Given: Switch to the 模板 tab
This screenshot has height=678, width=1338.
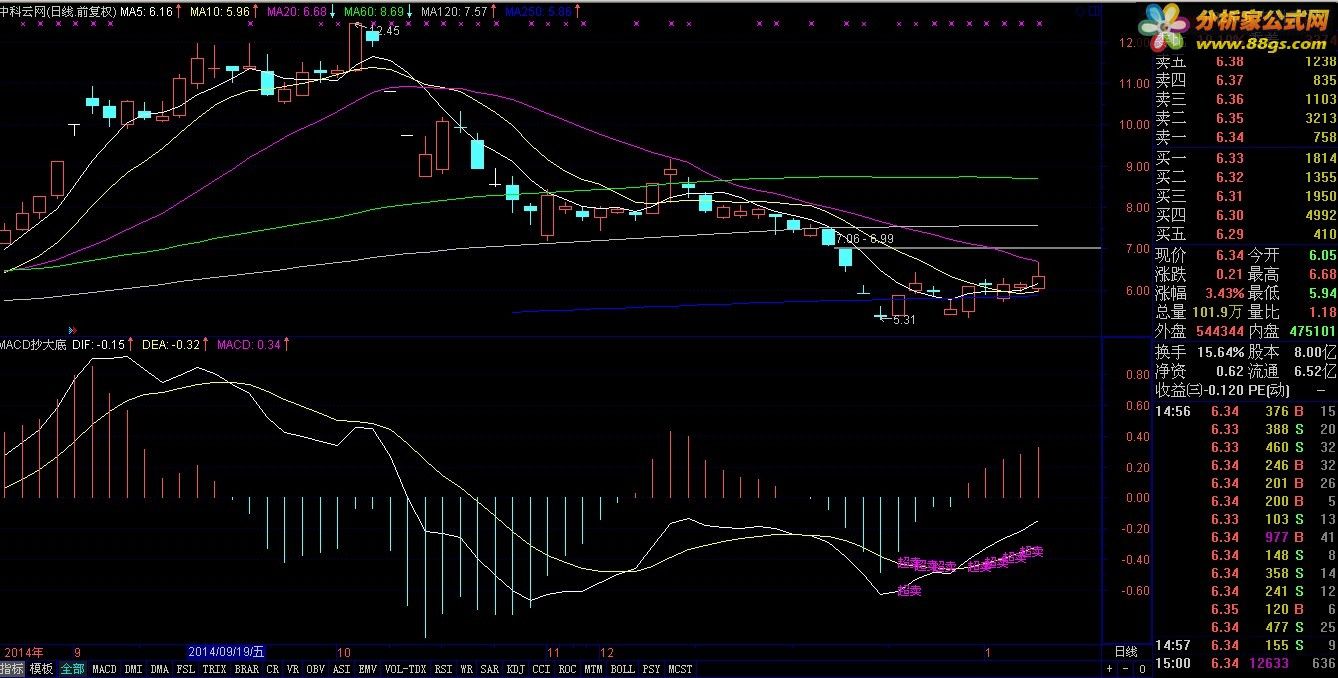Looking at the screenshot, I should [41, 669].
